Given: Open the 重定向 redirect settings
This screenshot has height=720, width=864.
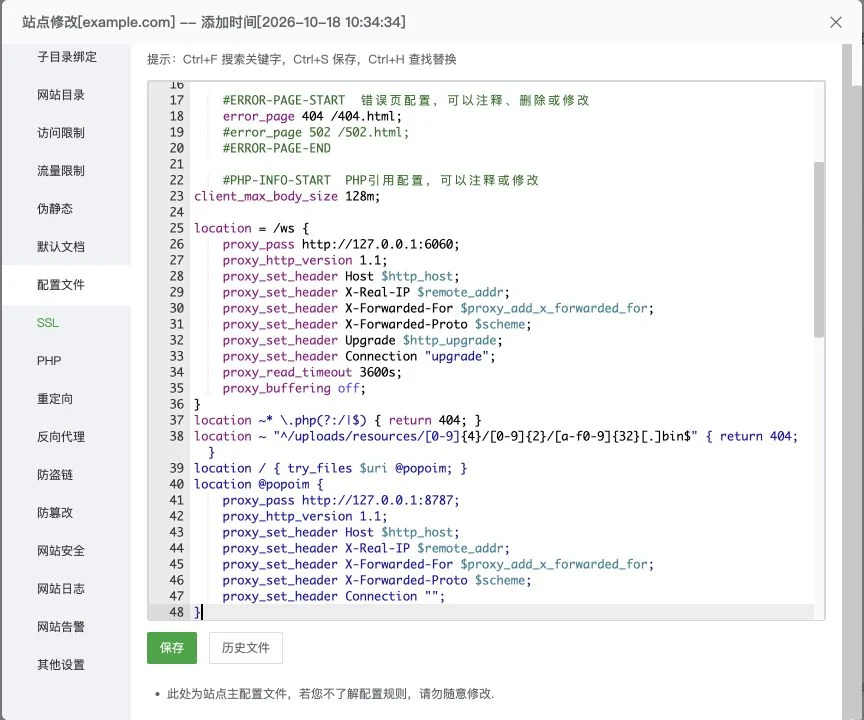Looking at the screenshot, I should pos(55,399).
